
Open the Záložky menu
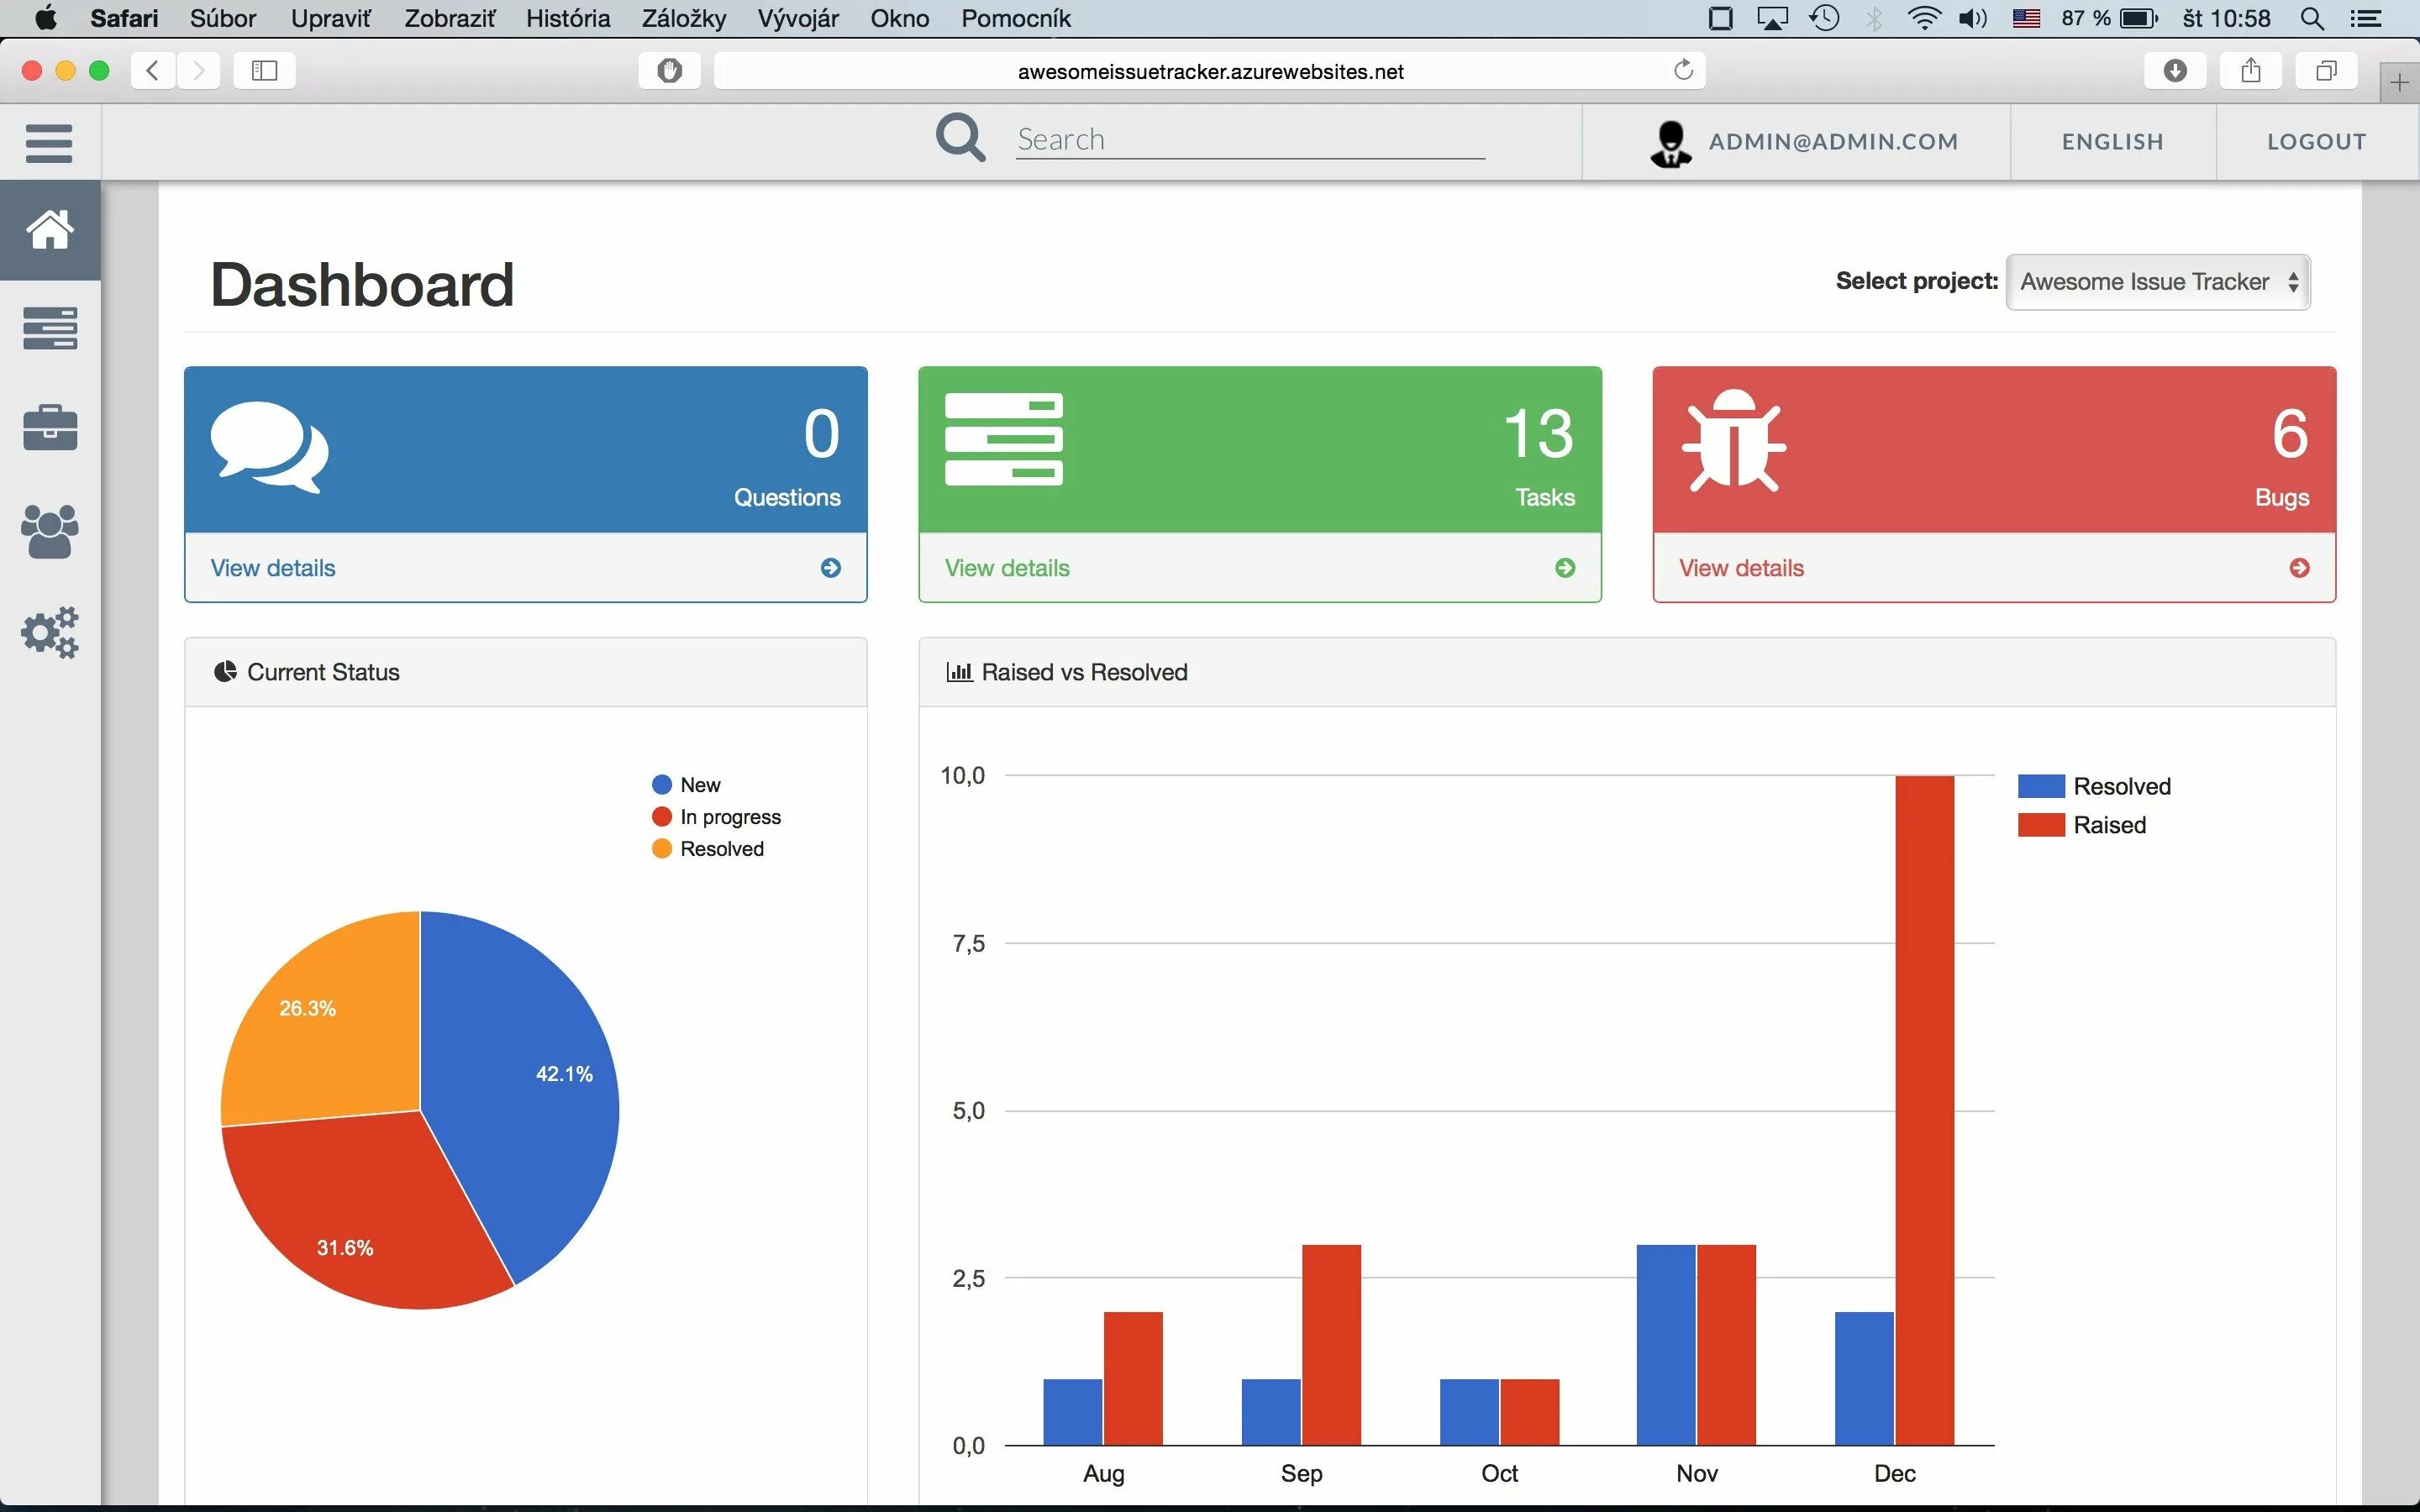[683, 18]
